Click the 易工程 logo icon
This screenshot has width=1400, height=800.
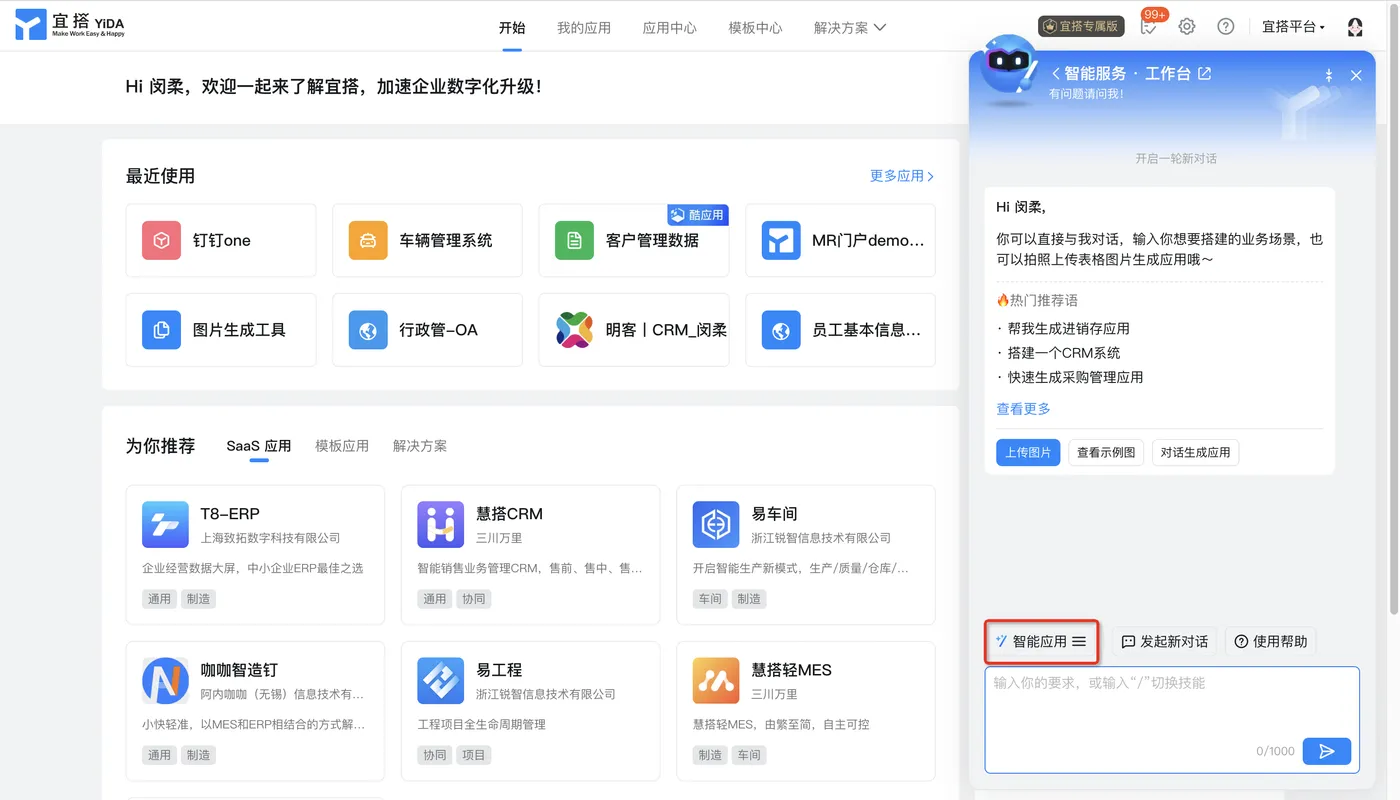click(441, 681)
